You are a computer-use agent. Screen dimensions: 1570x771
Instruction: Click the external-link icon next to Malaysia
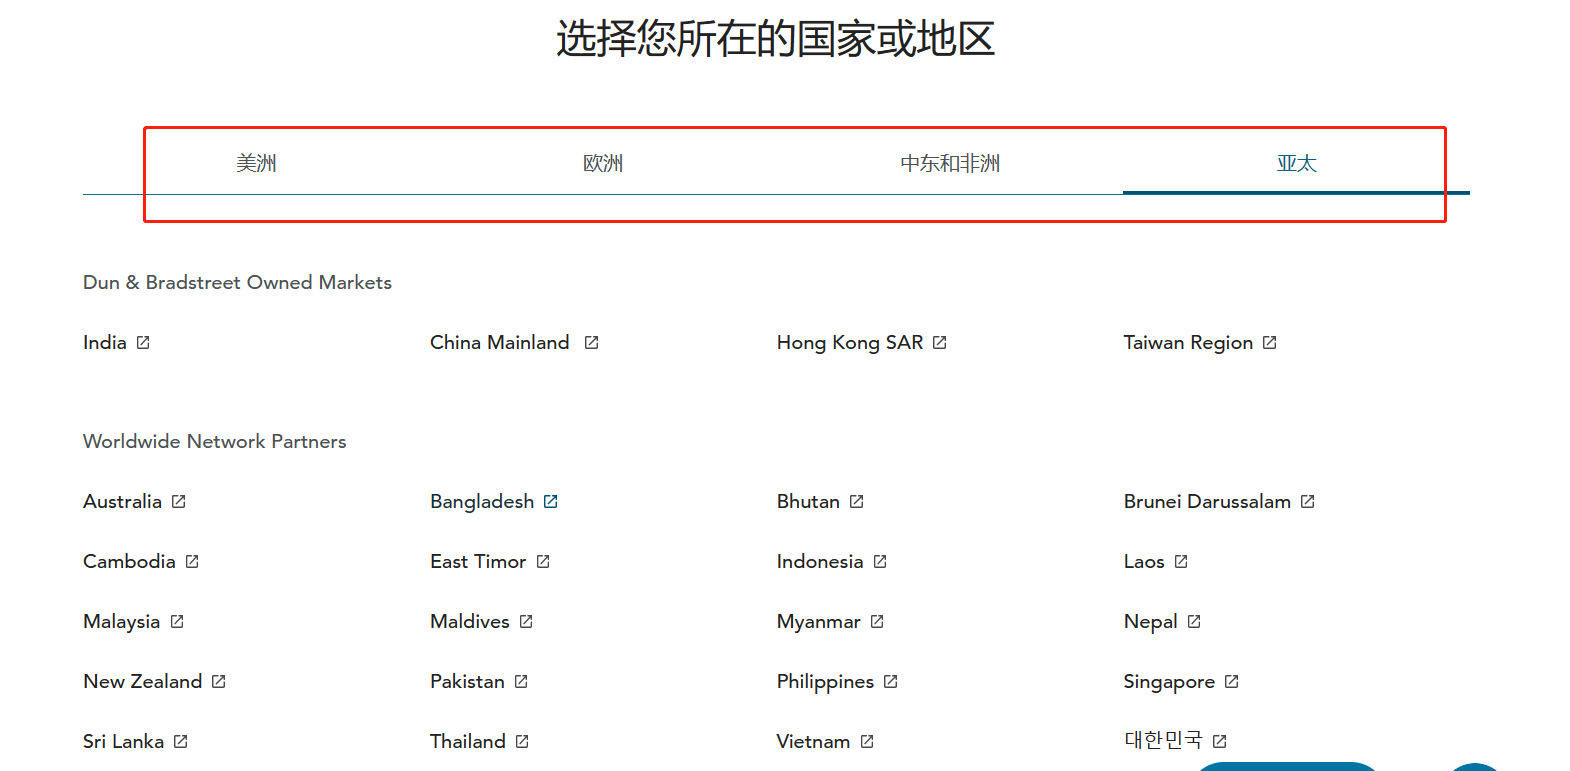tap(177, 621)
